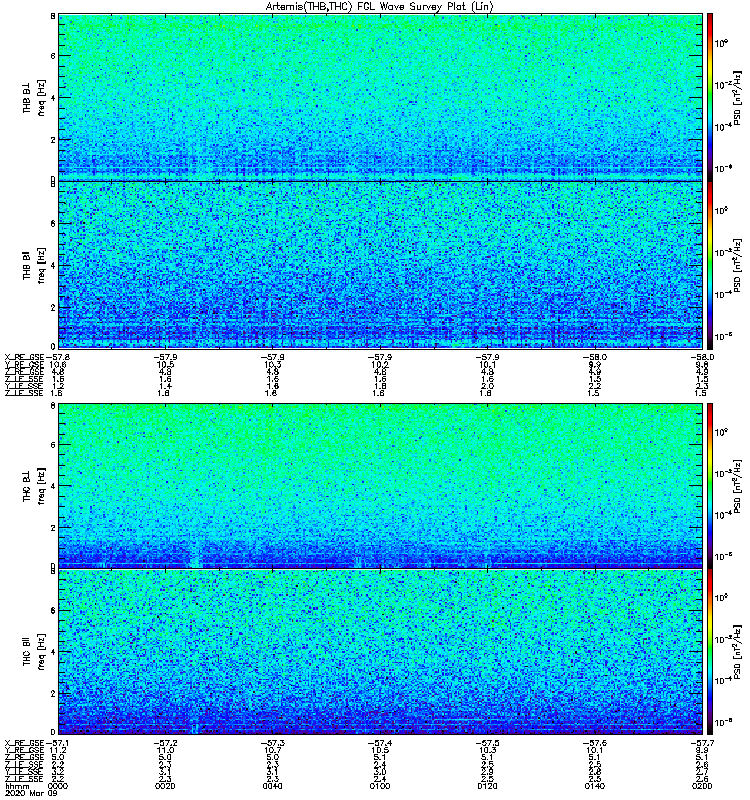Screen dimensions: 750x800
Task: Click the '0040' time tick label
Action: (x=272, y=786)
